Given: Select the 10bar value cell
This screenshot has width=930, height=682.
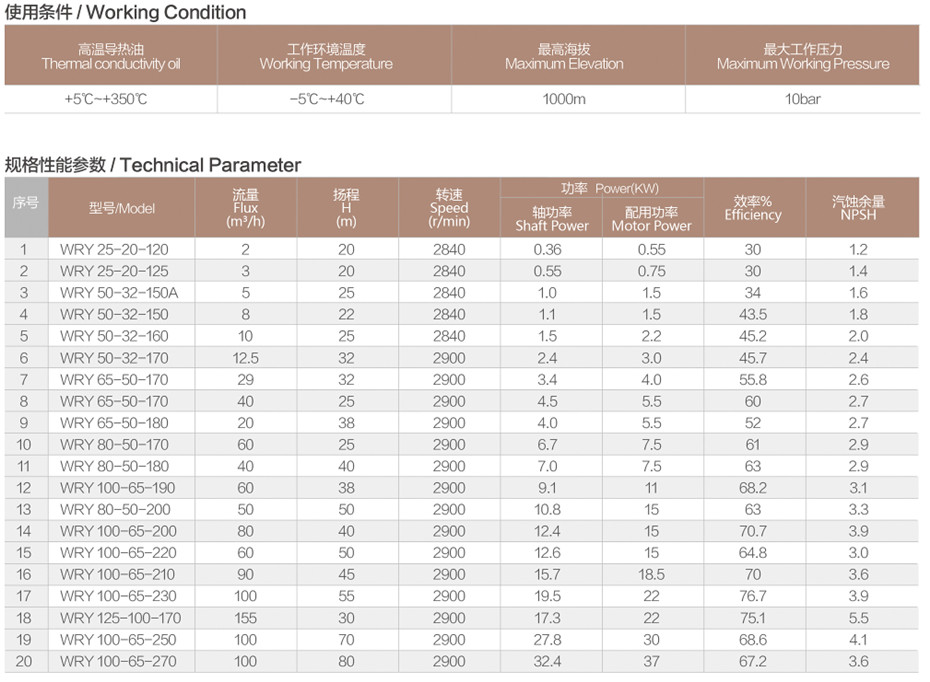Looking at the screenshot, I should (802, 99).
